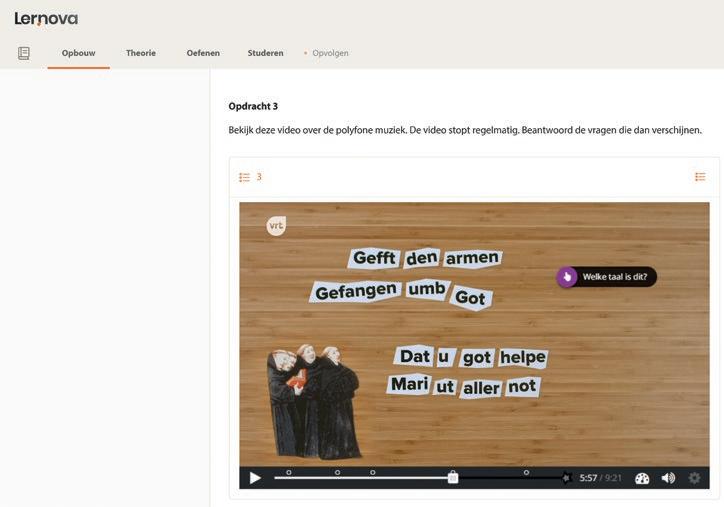Jump to the third interaction marker on timeline
Screen dimensions: 724x507
tap(373, 472)
